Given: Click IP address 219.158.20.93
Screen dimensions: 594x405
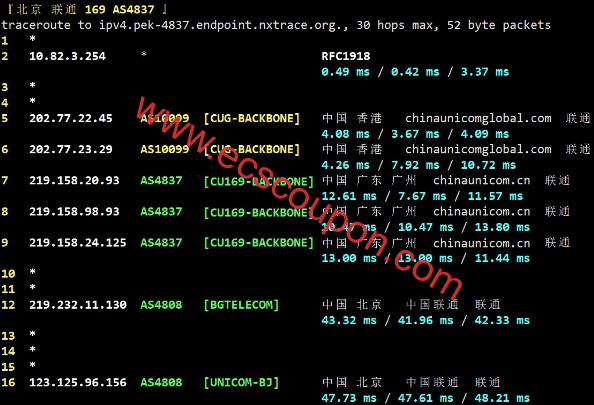Looking at the screenshot, I should (74, 181).
